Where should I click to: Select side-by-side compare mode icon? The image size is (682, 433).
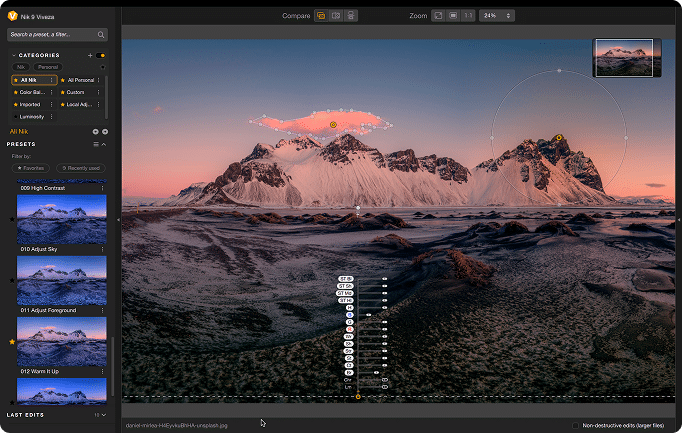pyautogui.click(x=351, y=16)
